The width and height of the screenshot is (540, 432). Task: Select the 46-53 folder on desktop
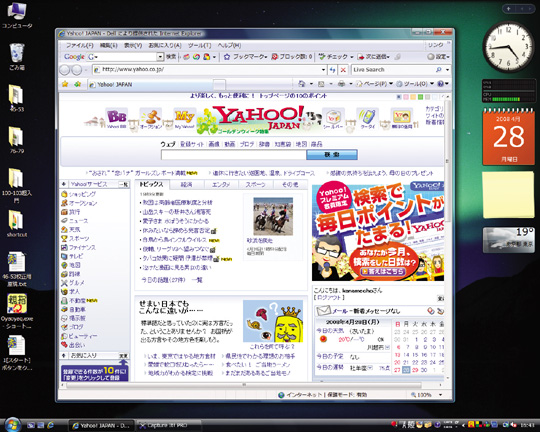coord(16,98)
